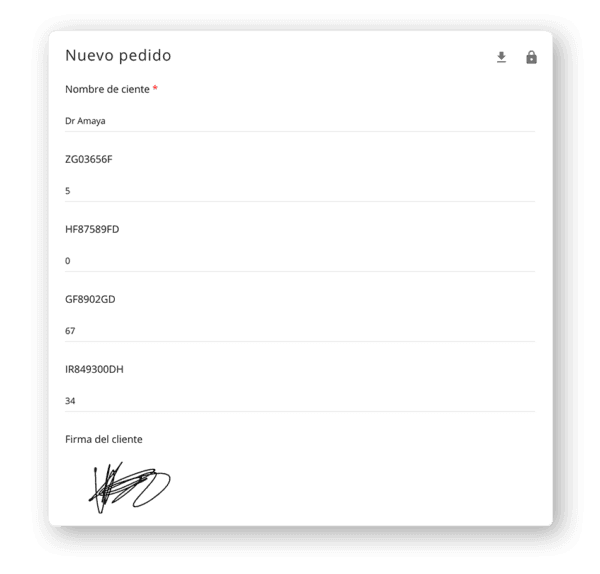Select the HF87589FD quantity field with 0
This screenshot has height=574, width=600.
pyautogui.click(x=300, y=261)
